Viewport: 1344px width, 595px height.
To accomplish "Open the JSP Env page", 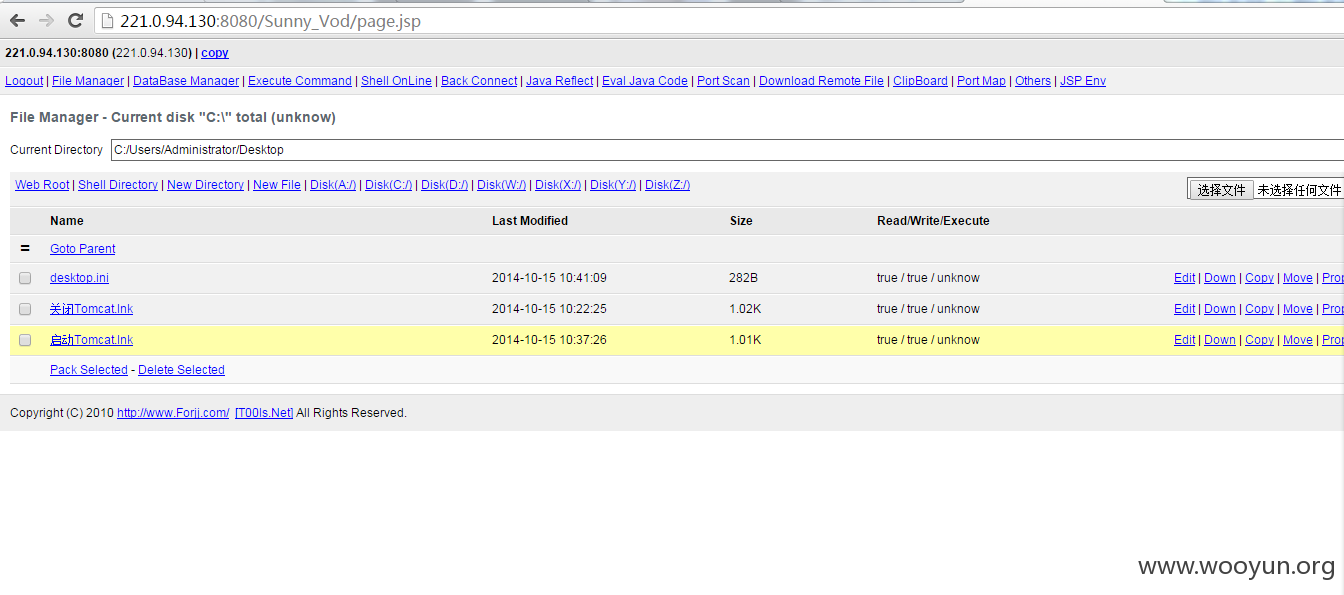I will point(1083,81).
